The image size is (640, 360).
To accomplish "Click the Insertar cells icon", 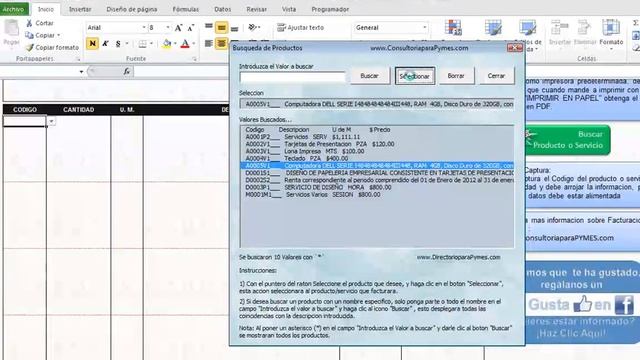I will 560,28.
